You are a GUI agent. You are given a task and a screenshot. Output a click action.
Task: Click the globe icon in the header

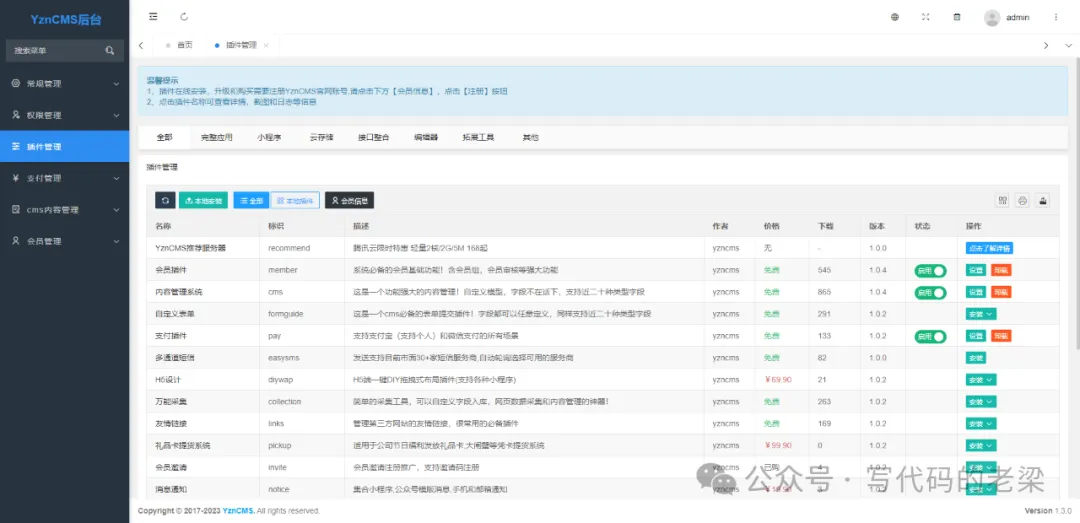pyautogui.click(x=894, y=17)
